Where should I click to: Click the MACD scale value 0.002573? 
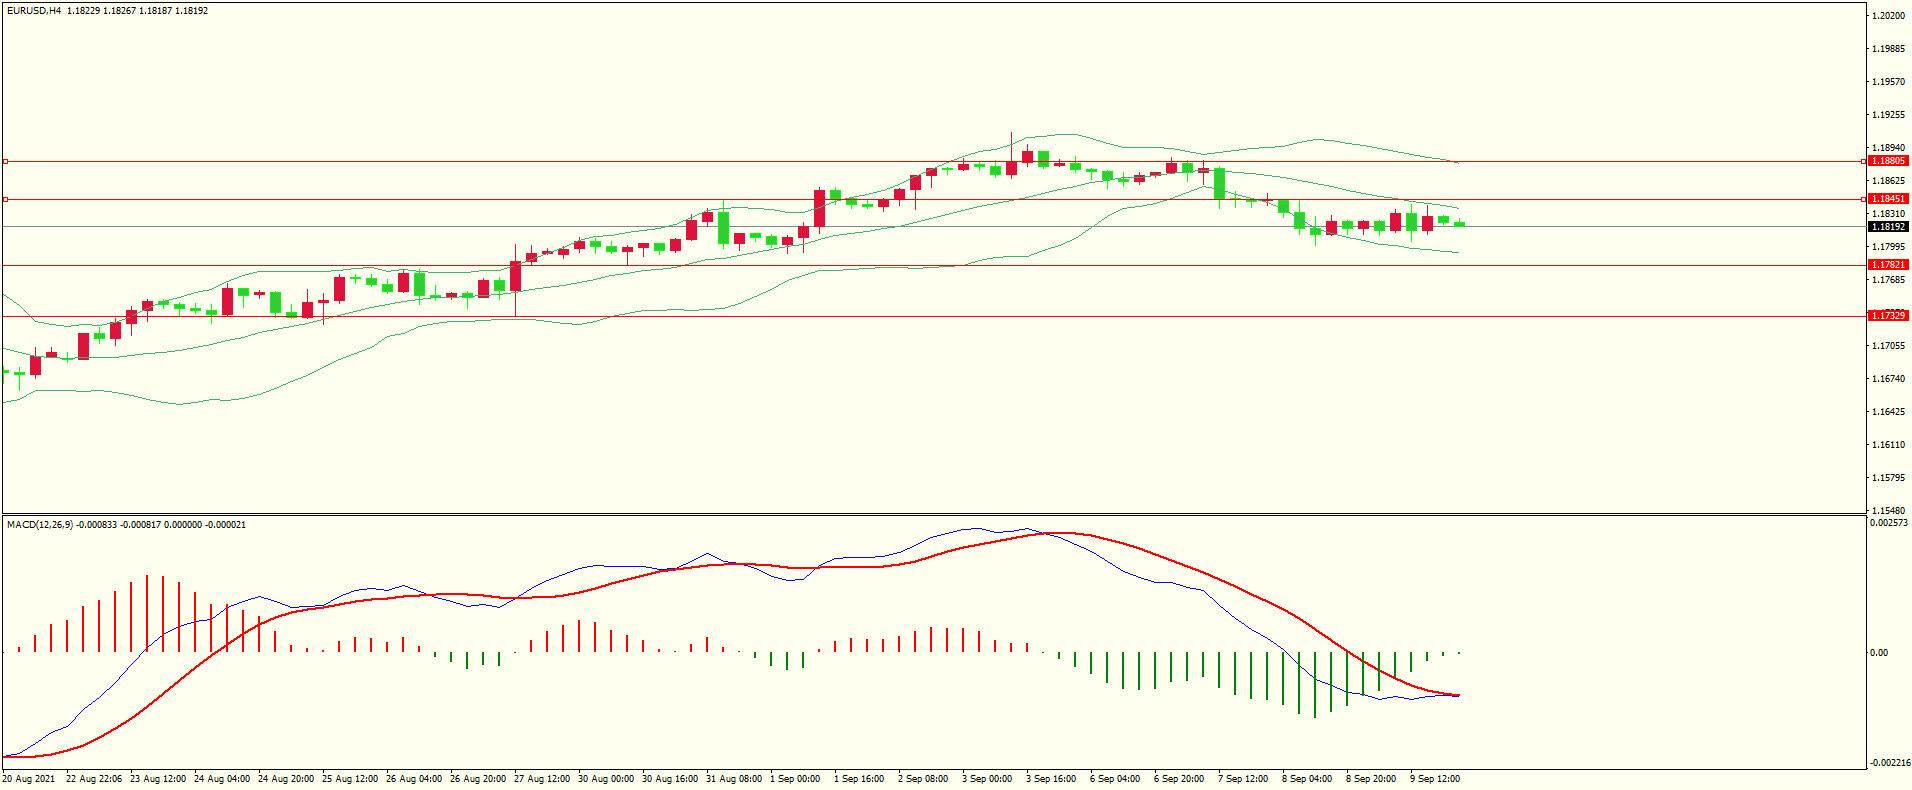click(x=1889, y=523)
